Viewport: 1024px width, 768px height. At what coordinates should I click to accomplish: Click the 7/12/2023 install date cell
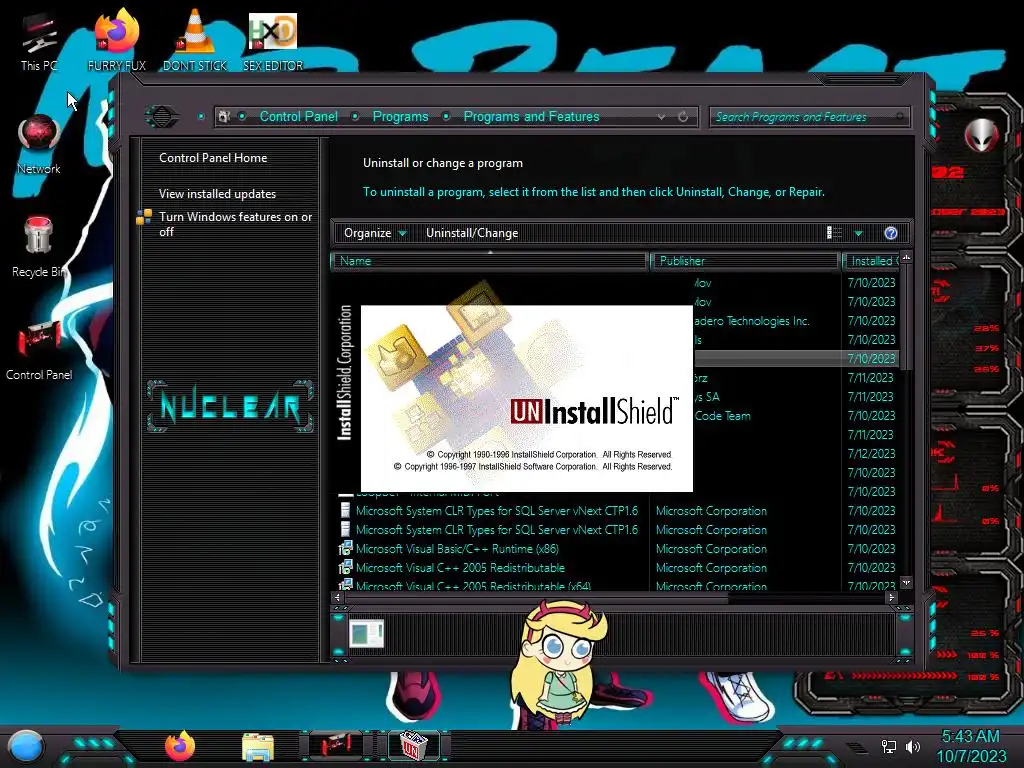[x=871, y=453]
